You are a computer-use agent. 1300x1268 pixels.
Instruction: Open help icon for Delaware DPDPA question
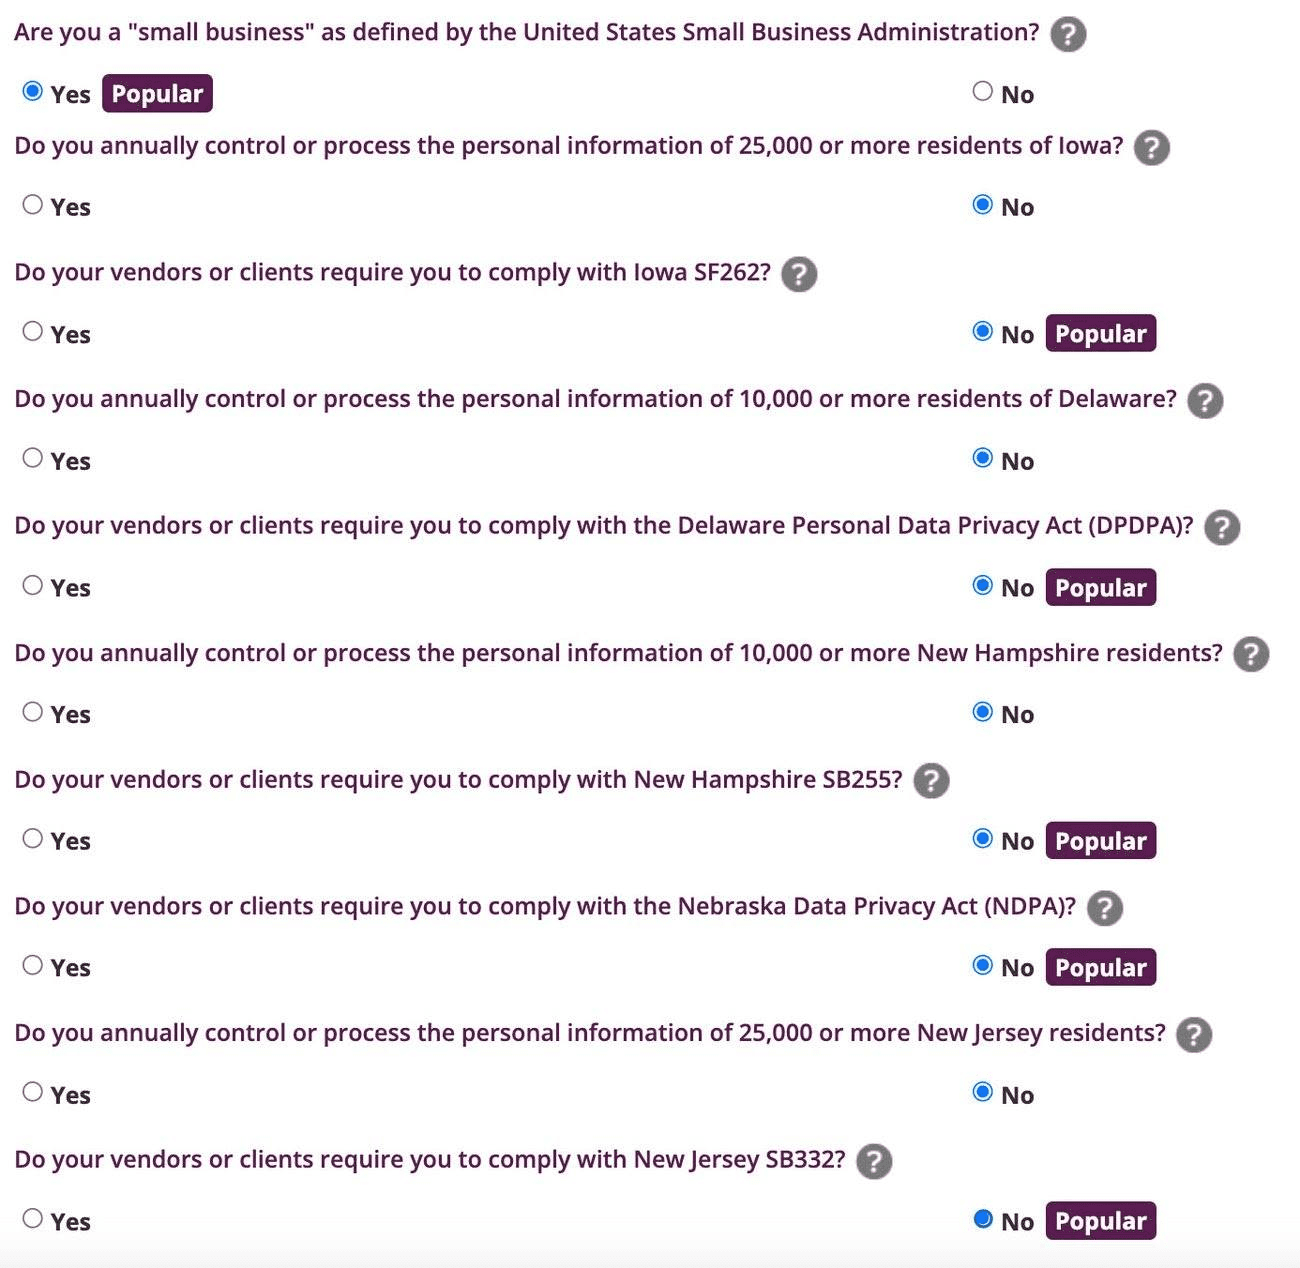click(1222, 527)
